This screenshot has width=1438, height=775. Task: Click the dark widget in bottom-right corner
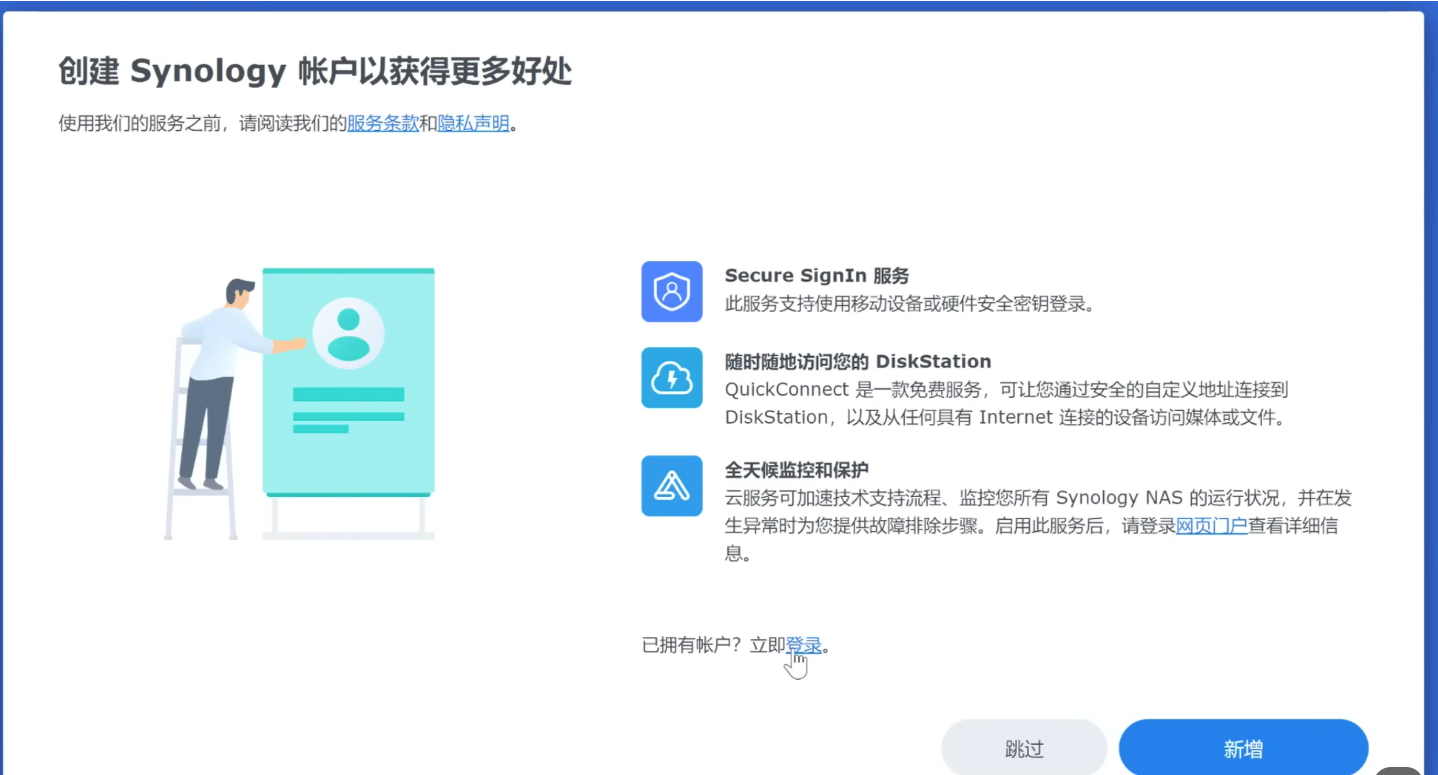click(x=1398, y=771)
